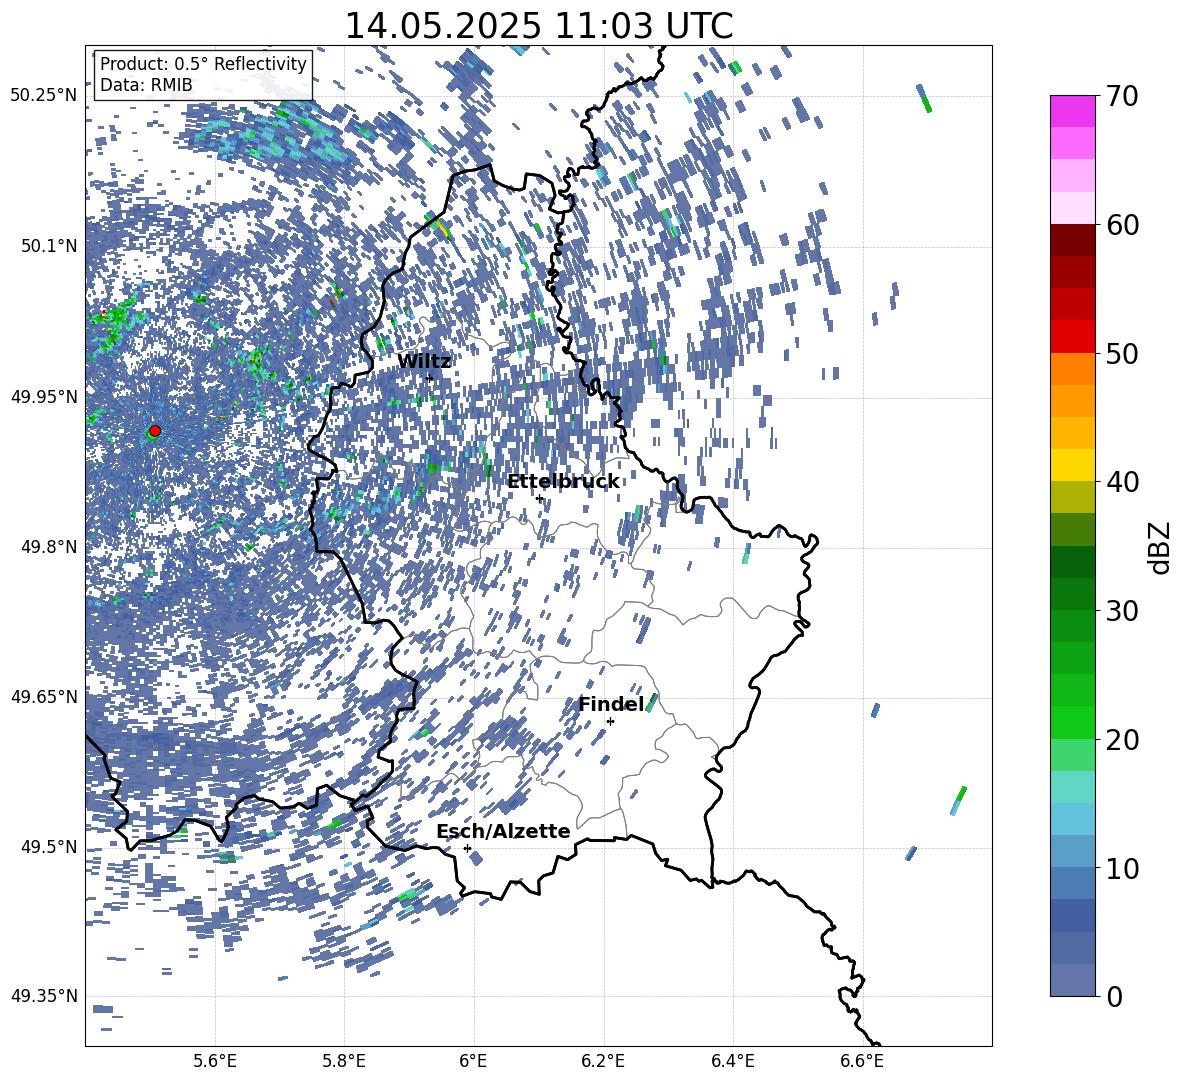Click the 50.1°N latitude label

[48, 246]
